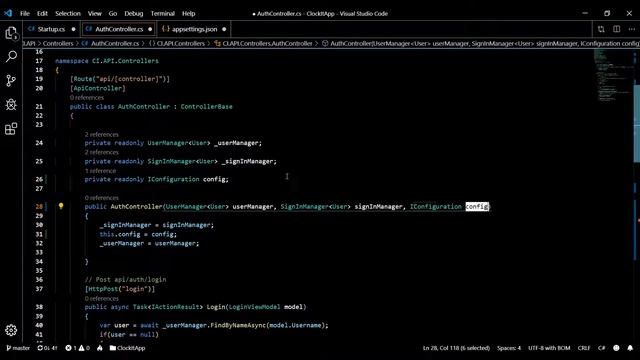Click the line and column position indicator
Viewport: 640px width, 360px height.
[x=456, y=348]
